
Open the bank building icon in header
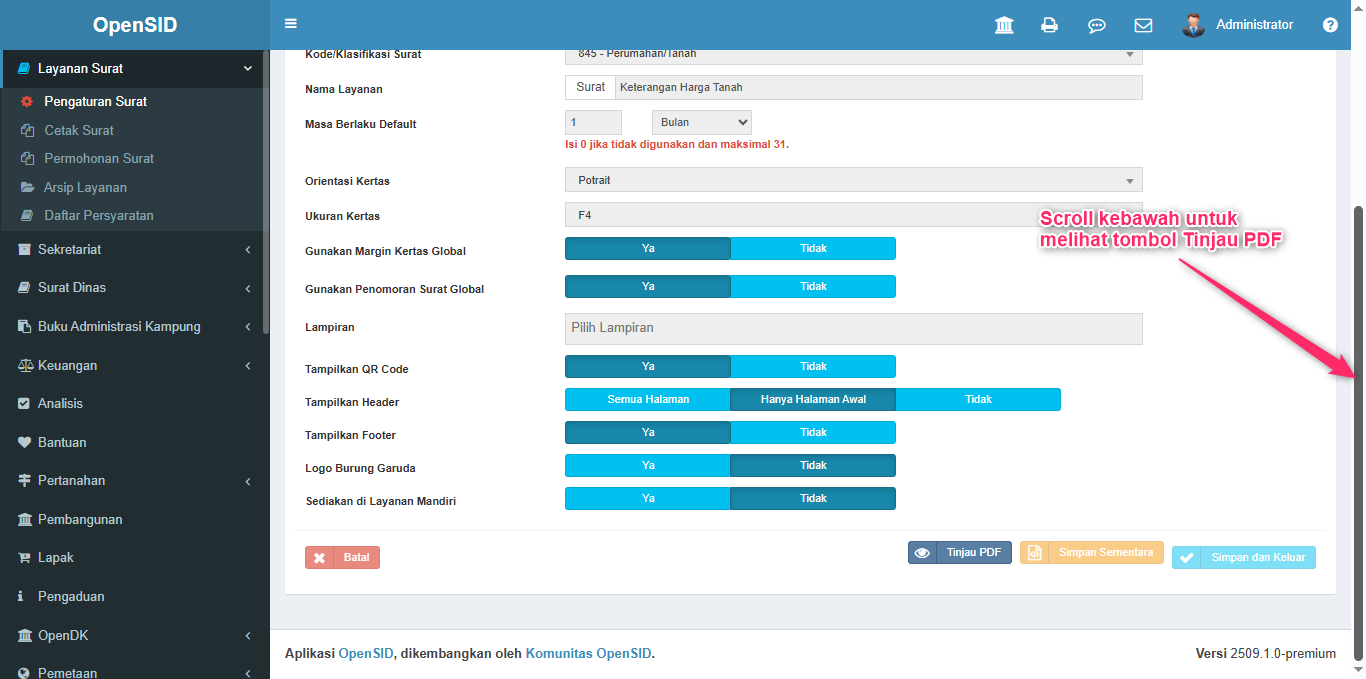[x=1004, y=25]
